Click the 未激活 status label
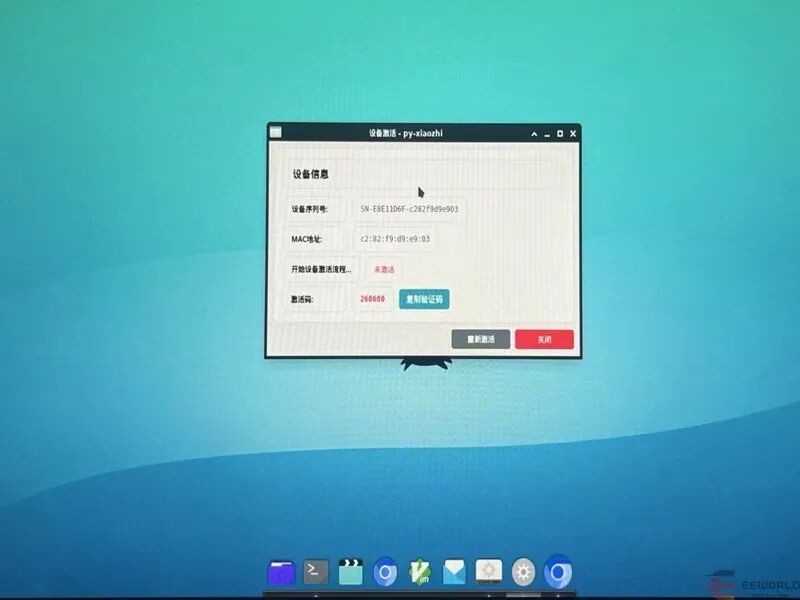This screenshot has width=800, height=600. point(384,269)
